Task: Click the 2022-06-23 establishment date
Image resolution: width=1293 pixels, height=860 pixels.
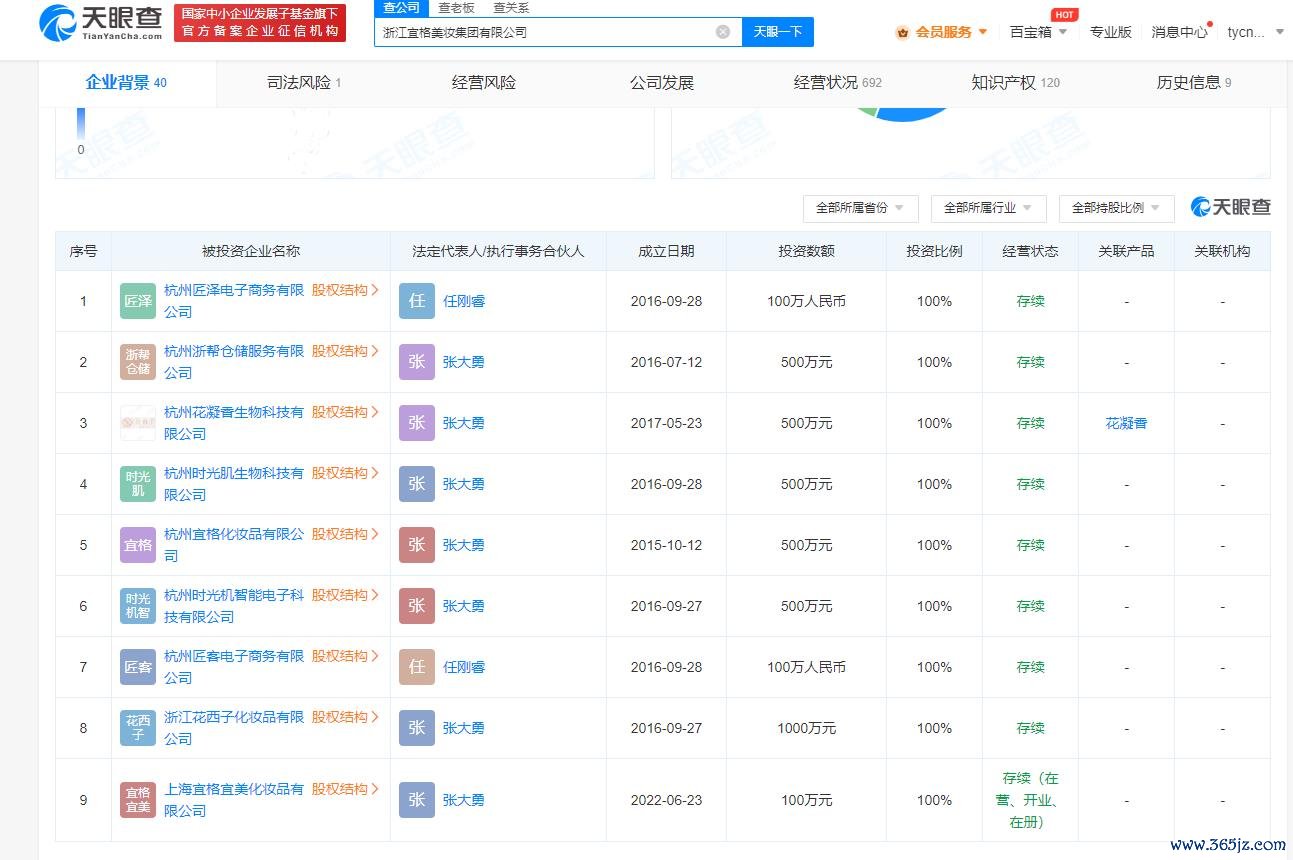Action: [x=666, y=800]
